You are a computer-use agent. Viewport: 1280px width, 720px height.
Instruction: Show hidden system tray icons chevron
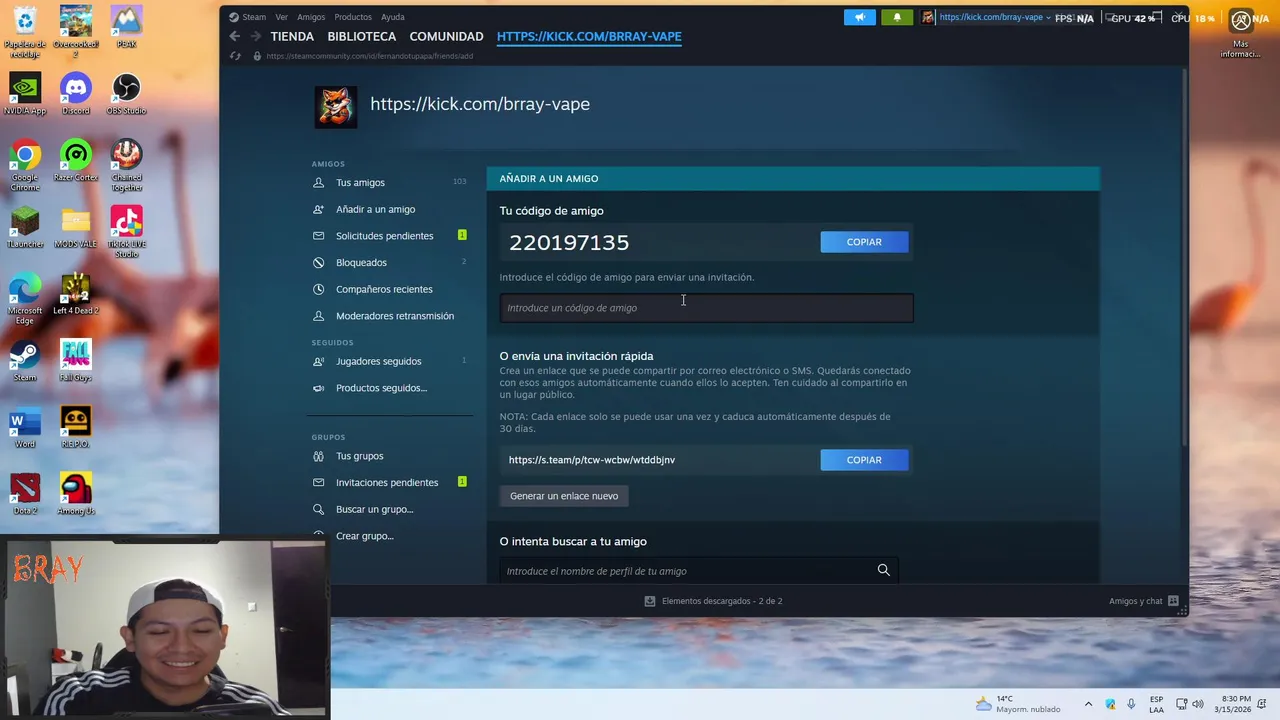pyautogui.click(x=1088, y=704)
